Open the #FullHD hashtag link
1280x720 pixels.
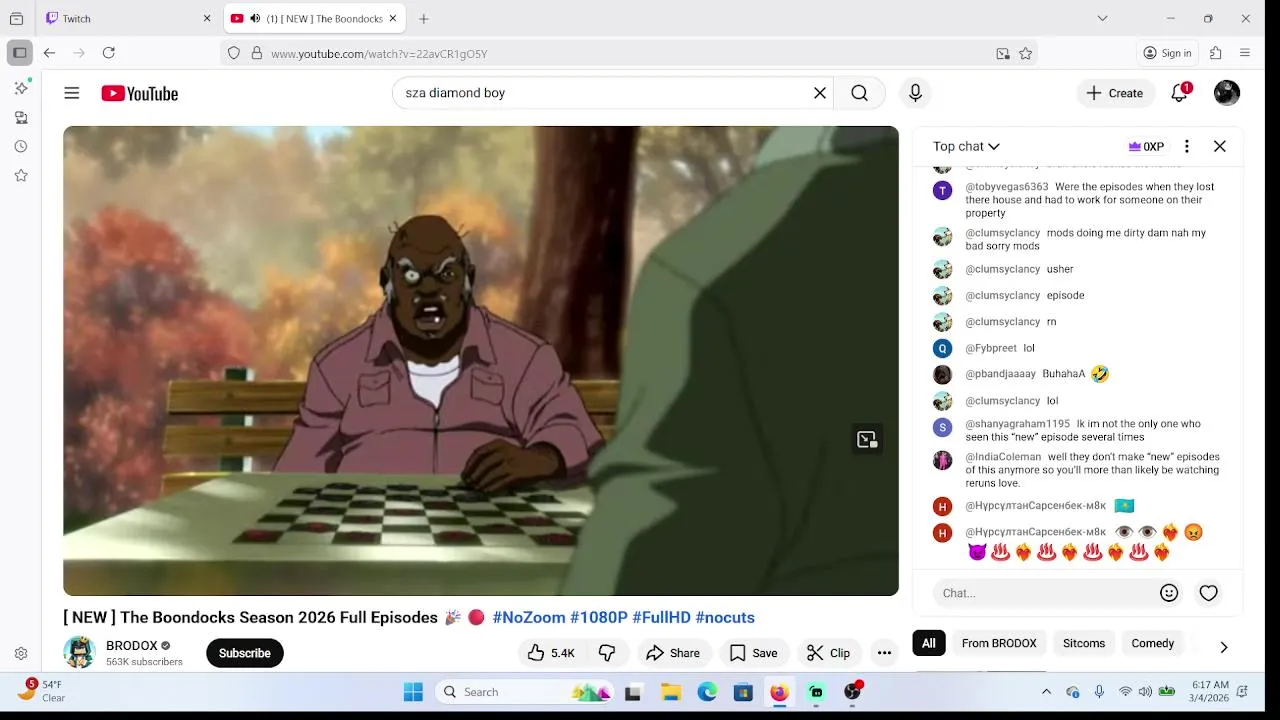point(661,618)
